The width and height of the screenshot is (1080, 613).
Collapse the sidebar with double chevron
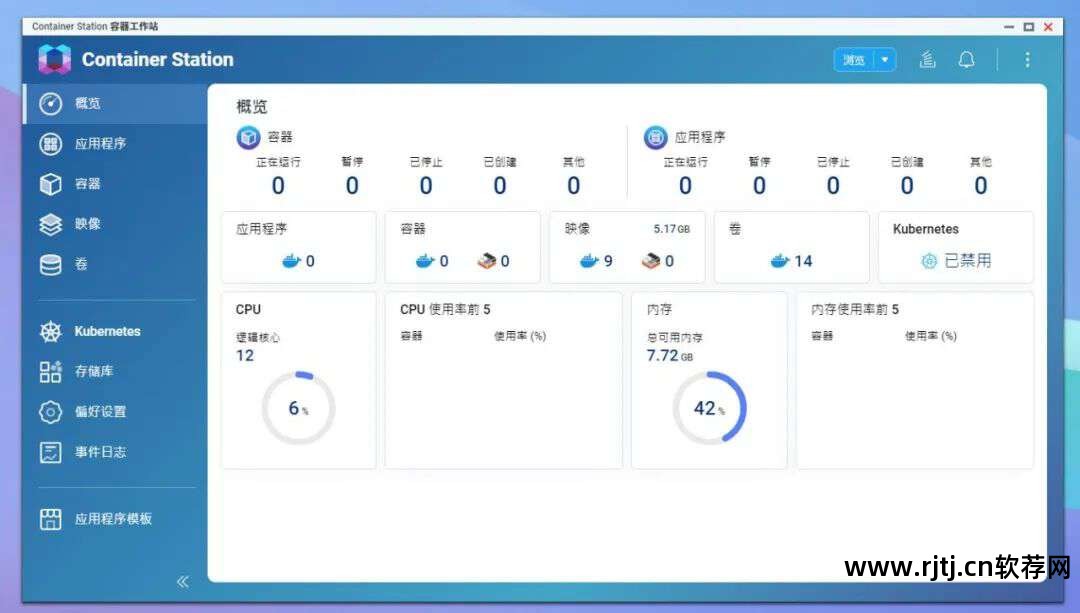[x=182, y=581]
